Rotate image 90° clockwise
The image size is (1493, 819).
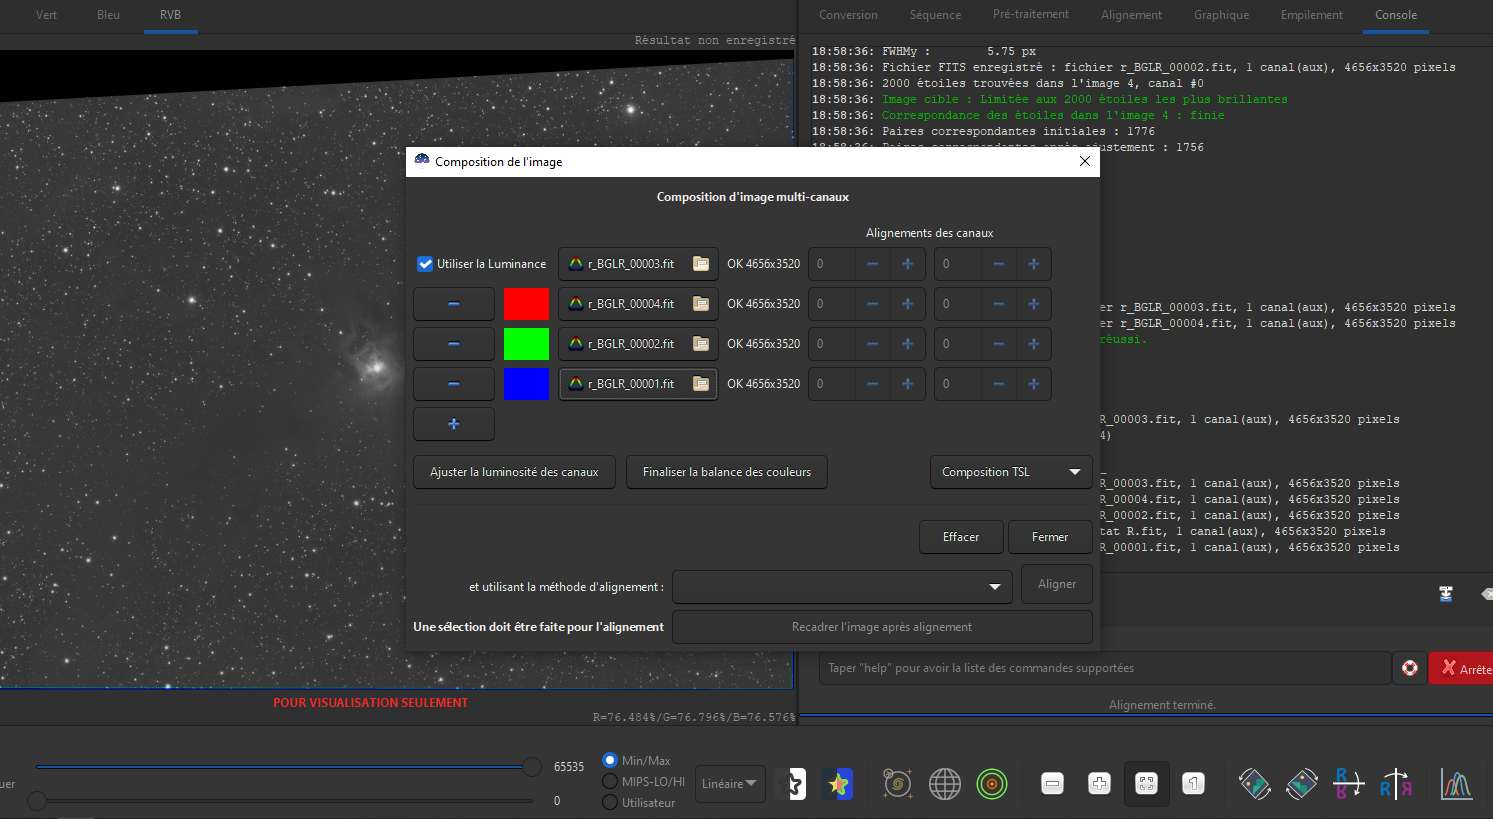1301,784
